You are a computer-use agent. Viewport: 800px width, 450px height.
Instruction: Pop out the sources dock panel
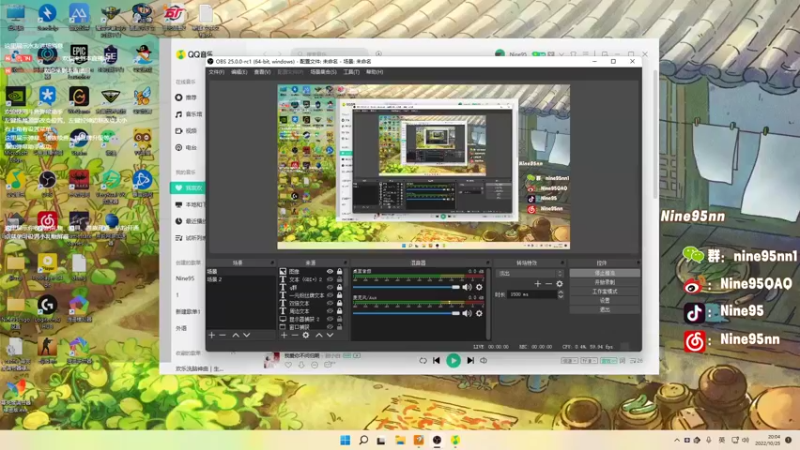[x=345, y=263]
